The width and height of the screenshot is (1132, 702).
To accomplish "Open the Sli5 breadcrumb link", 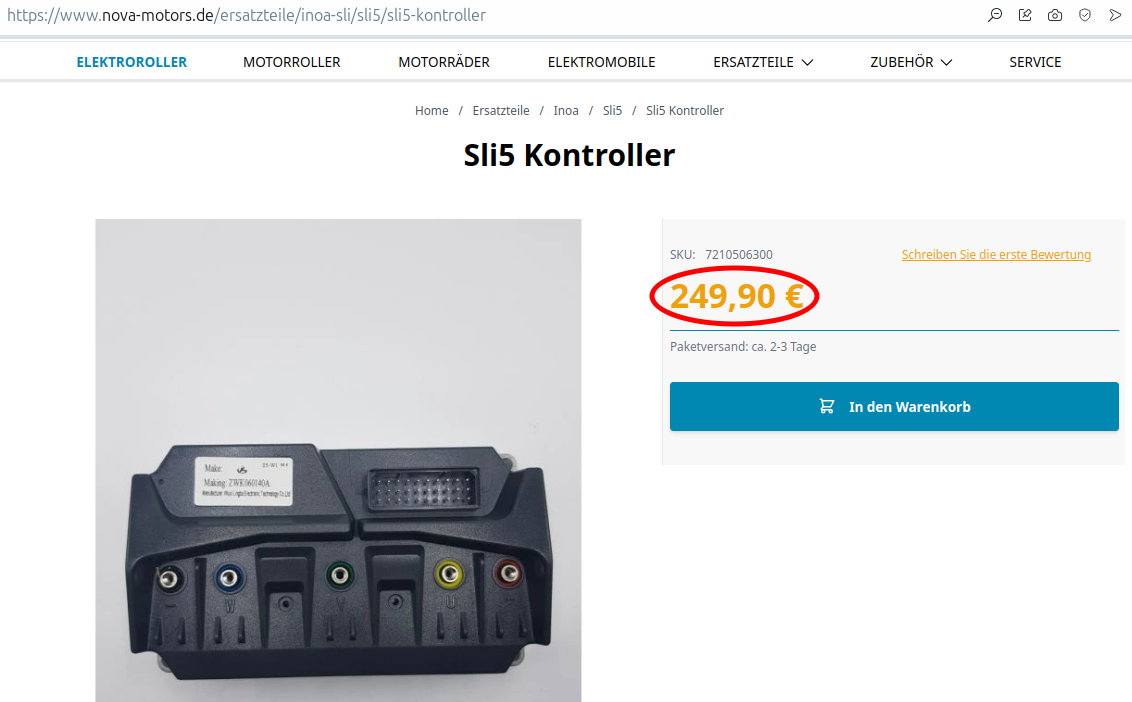I will 612,110.
